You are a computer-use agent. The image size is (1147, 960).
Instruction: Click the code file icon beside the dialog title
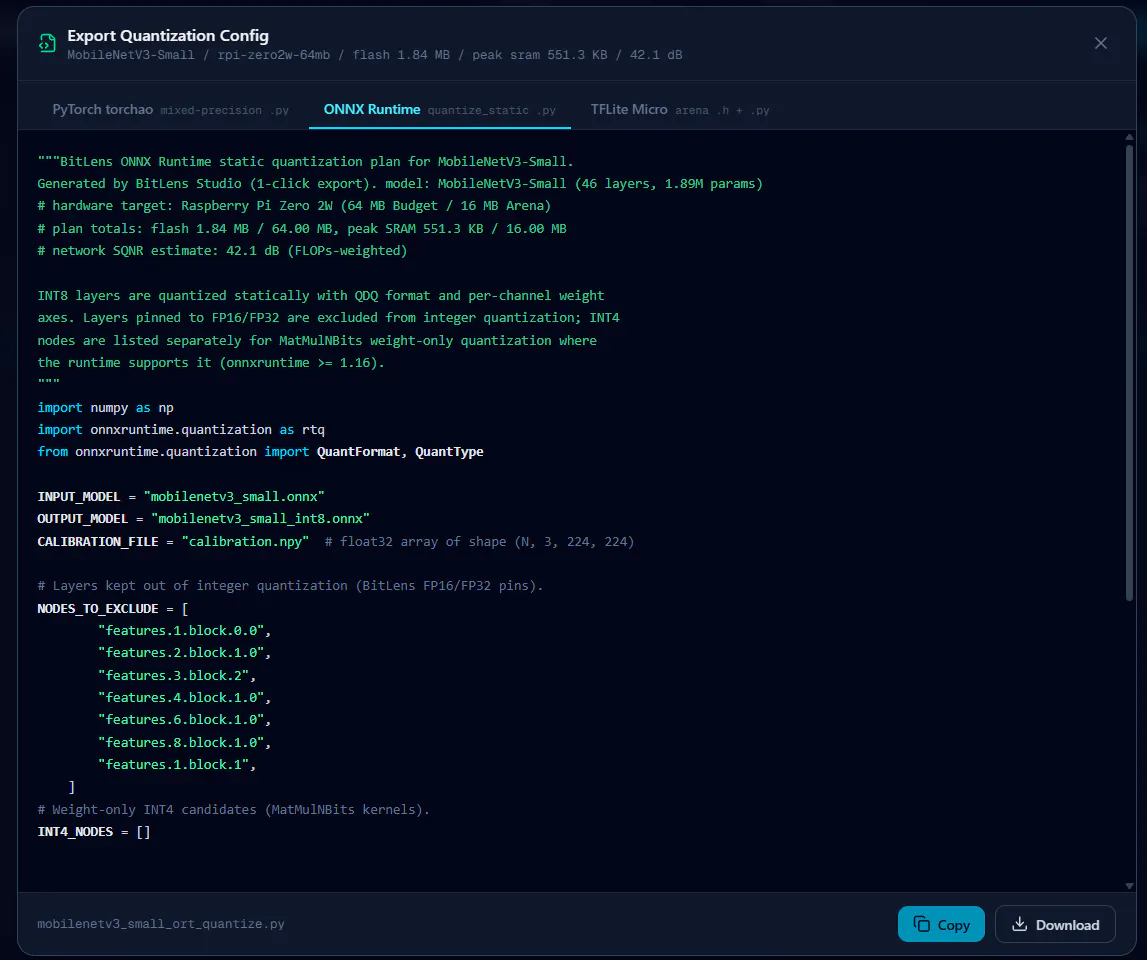(x=47, y=44)
